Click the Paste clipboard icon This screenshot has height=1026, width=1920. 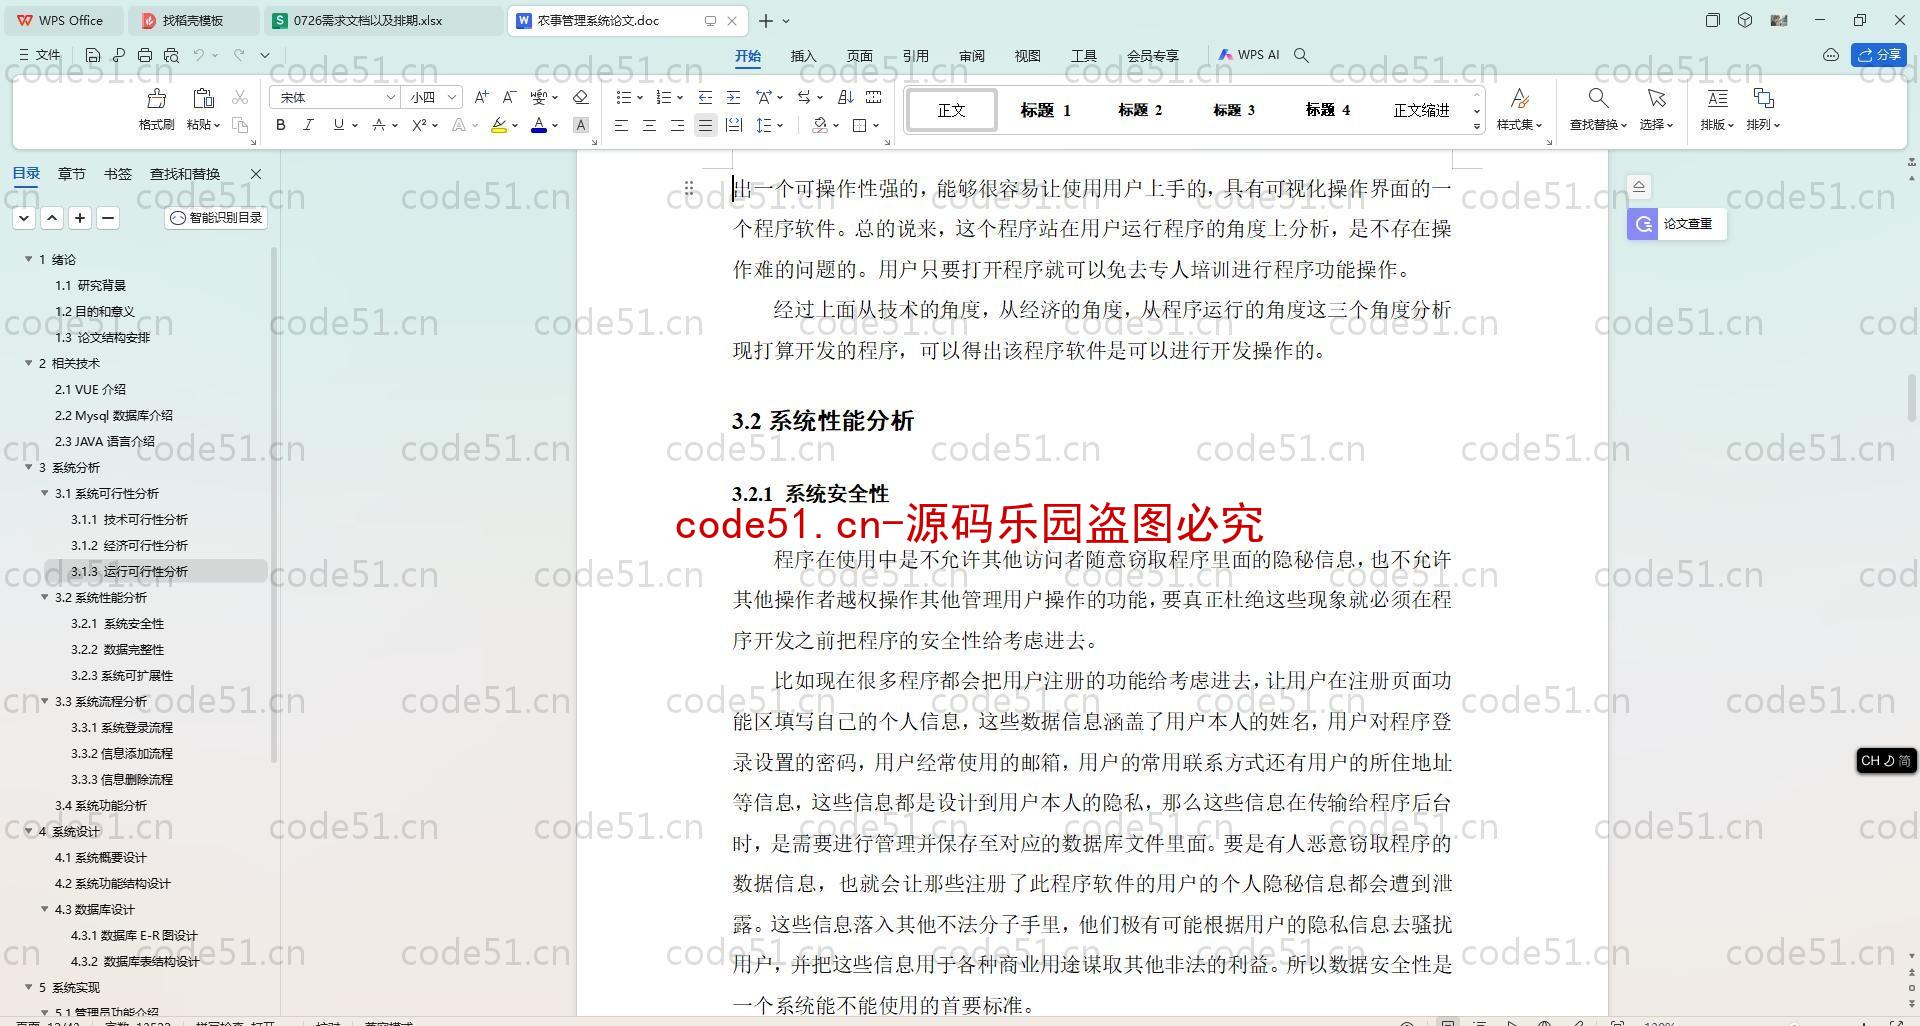[x=204, y=98]
